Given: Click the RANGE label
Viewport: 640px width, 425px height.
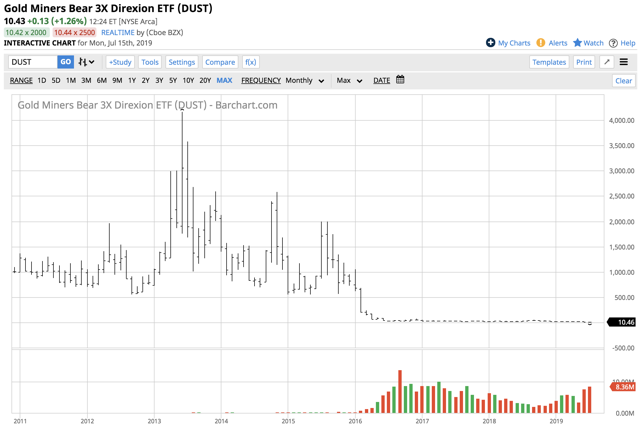Looking at the screenshot, I should tap(21, 80).
